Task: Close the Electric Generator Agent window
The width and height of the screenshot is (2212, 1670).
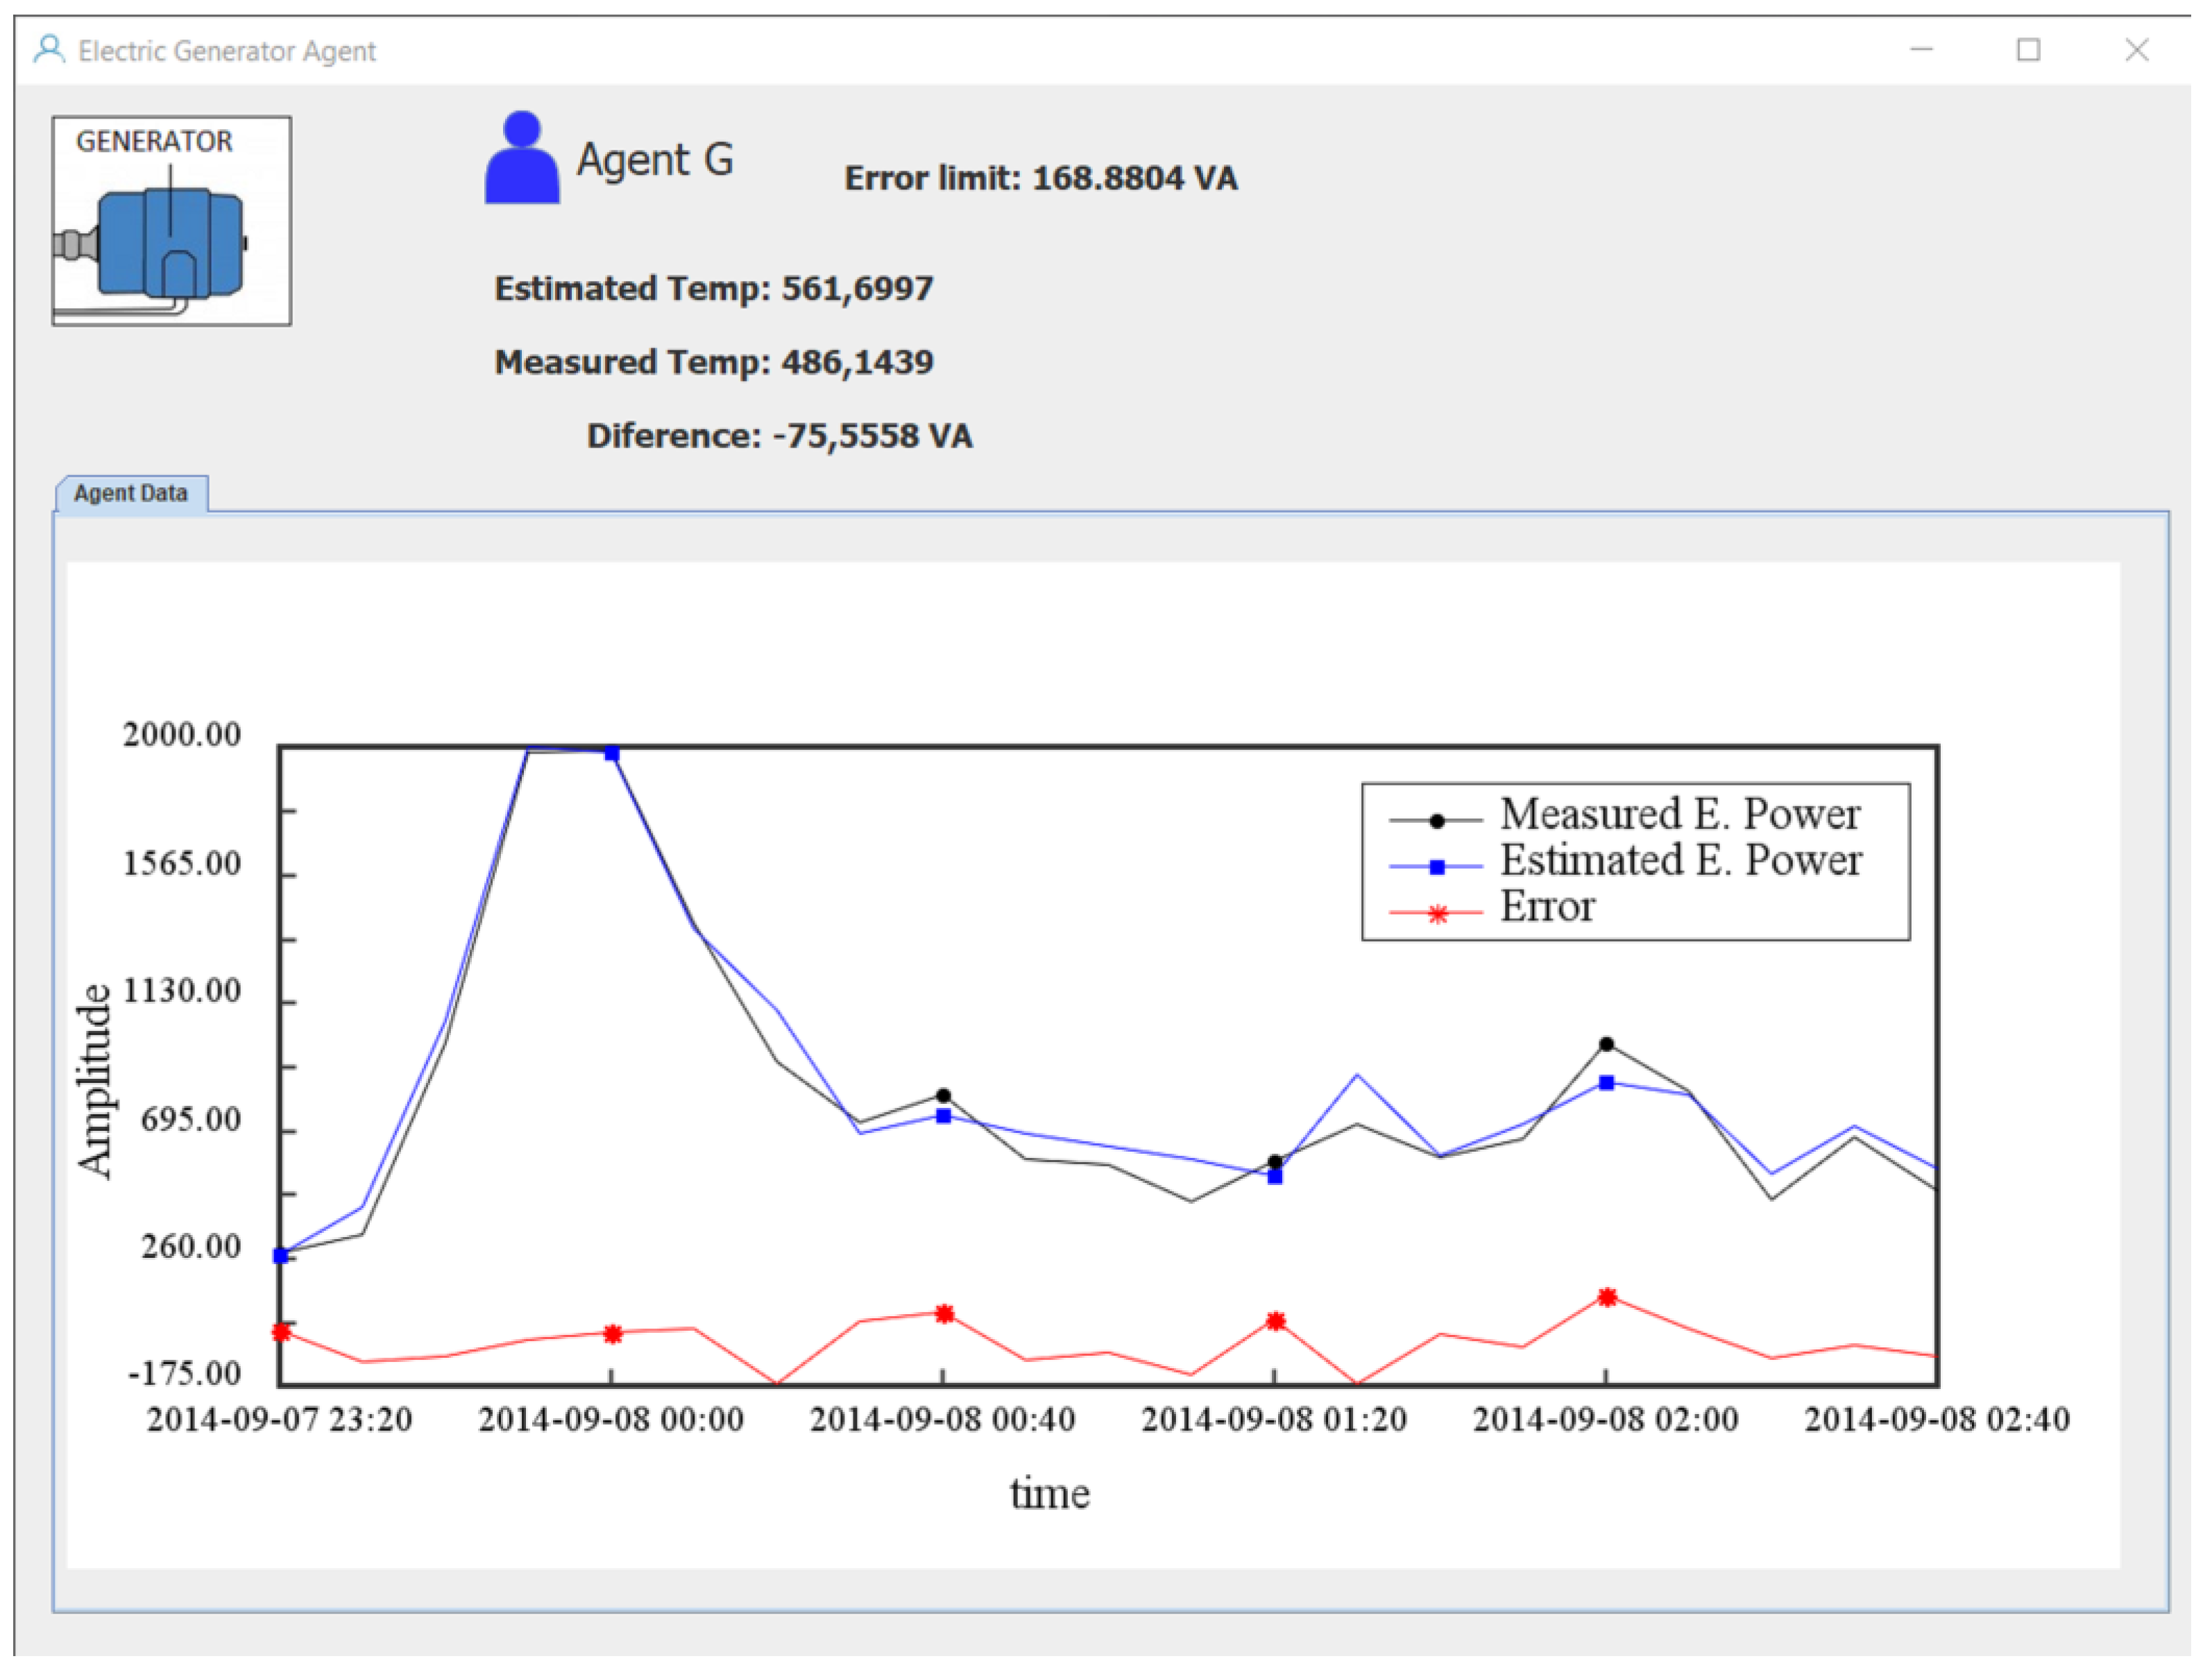Action: pyautogui.click(x=2136, y=49)
